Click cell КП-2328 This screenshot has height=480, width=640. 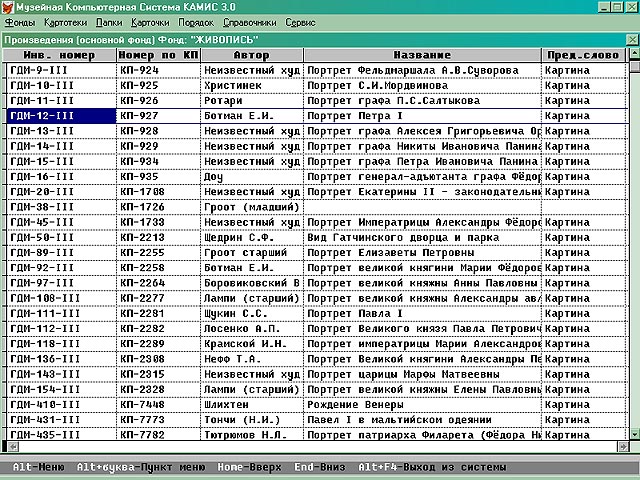(x=158, y=390)
